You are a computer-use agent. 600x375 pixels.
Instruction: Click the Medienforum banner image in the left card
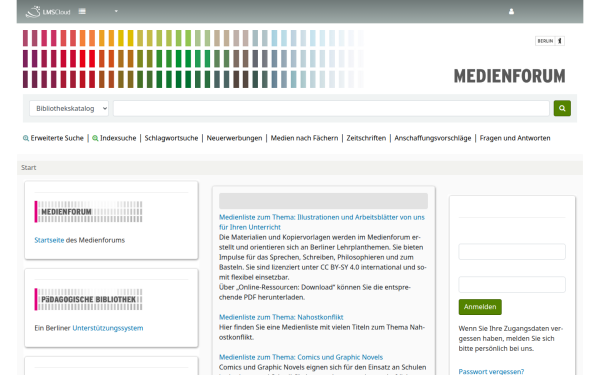coord(88,212)
